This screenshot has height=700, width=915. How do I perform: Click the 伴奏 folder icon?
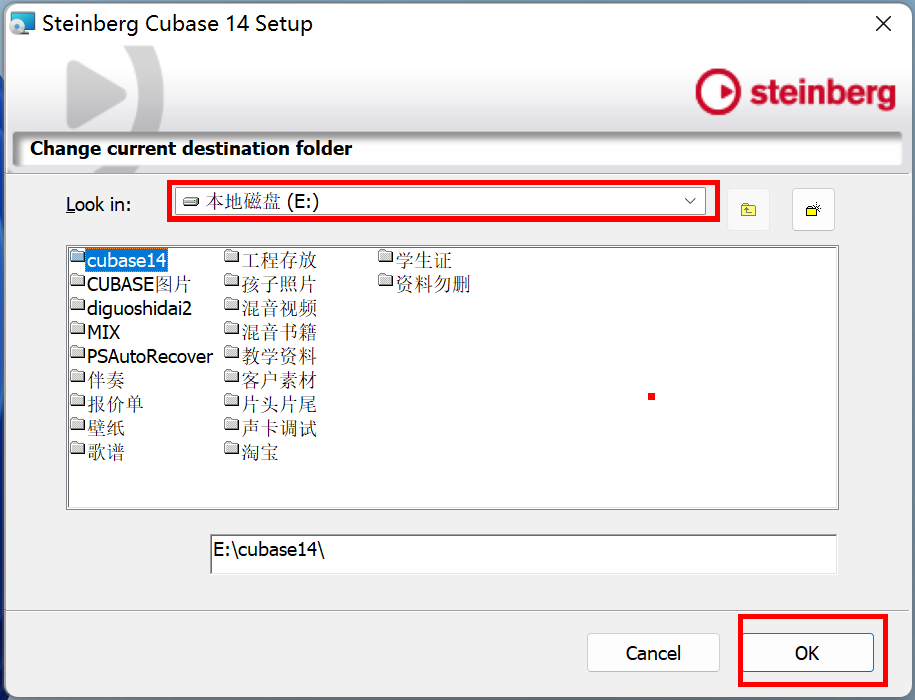coord(78,376)
